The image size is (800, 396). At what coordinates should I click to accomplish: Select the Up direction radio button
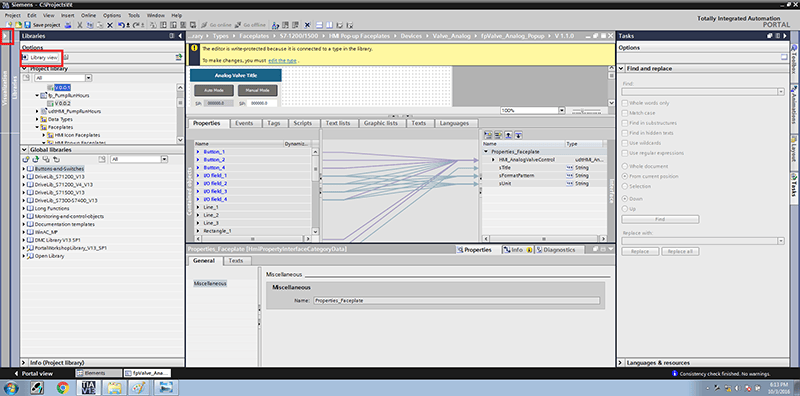coord(625,209)
